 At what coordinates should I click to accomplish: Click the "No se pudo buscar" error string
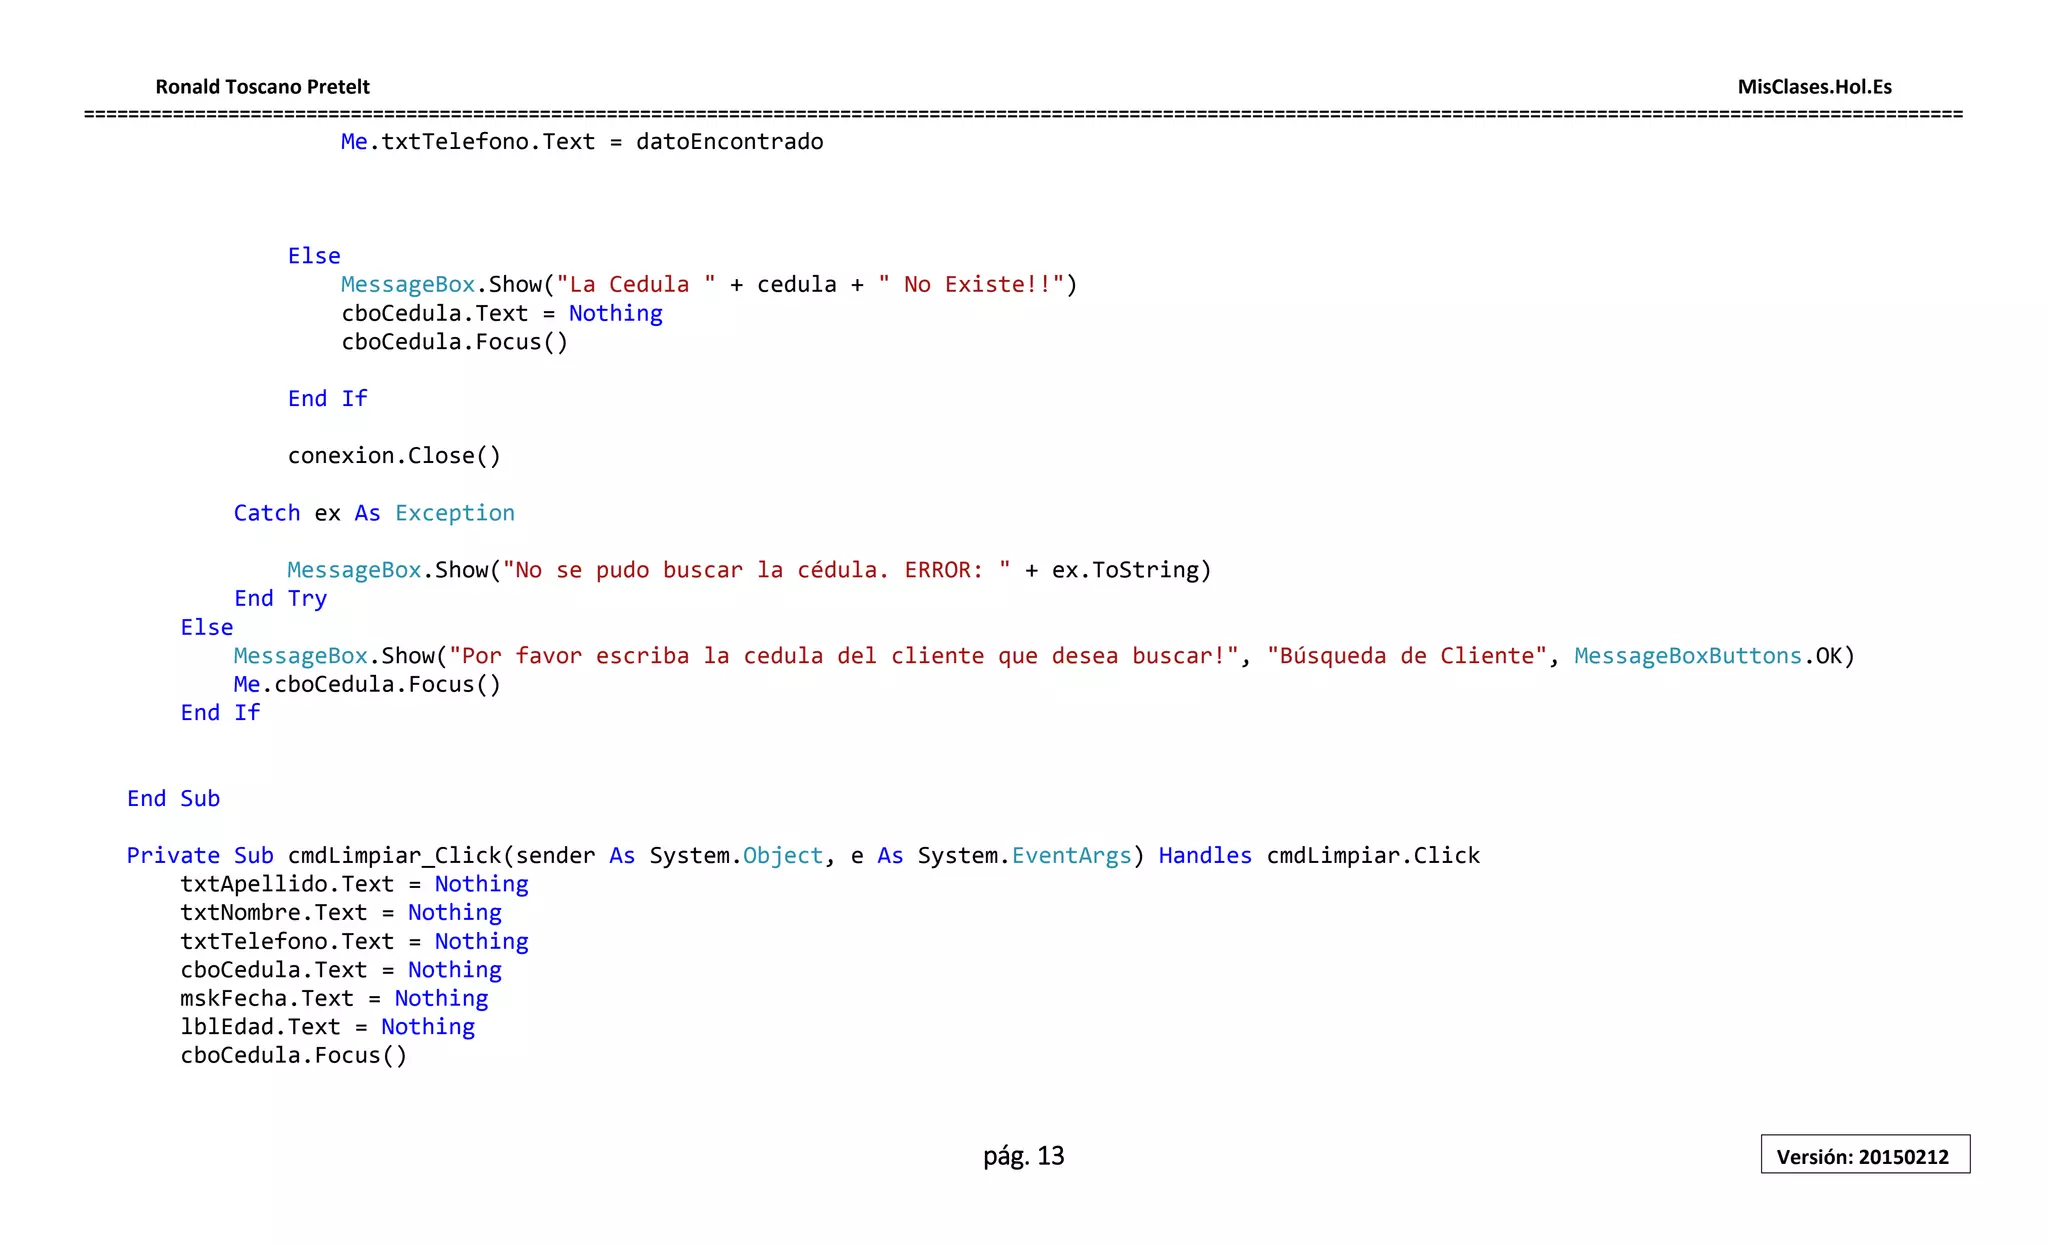756,570
